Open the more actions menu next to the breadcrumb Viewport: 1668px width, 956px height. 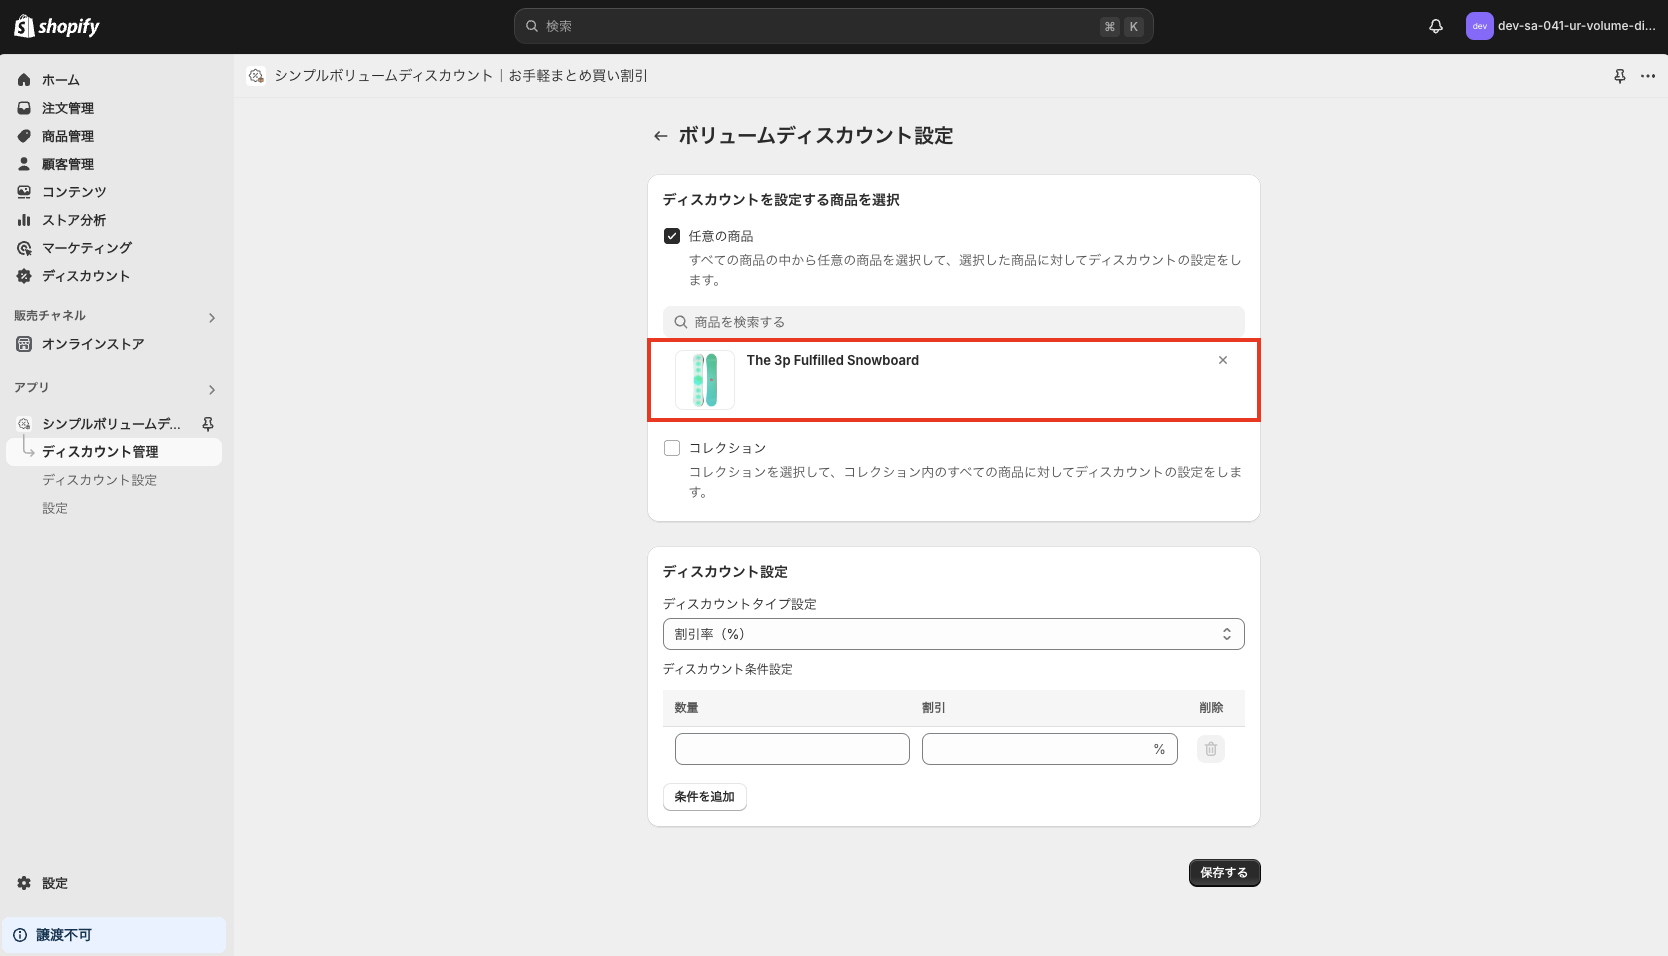[1648, 75]
